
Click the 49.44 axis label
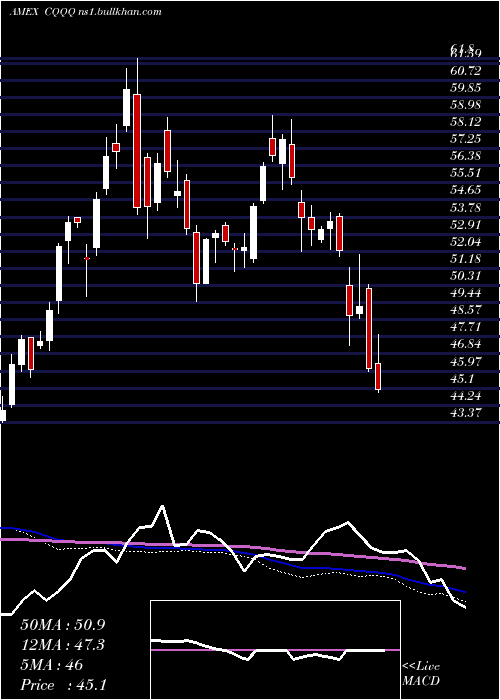pyautogui.click(x=466, y=293)
